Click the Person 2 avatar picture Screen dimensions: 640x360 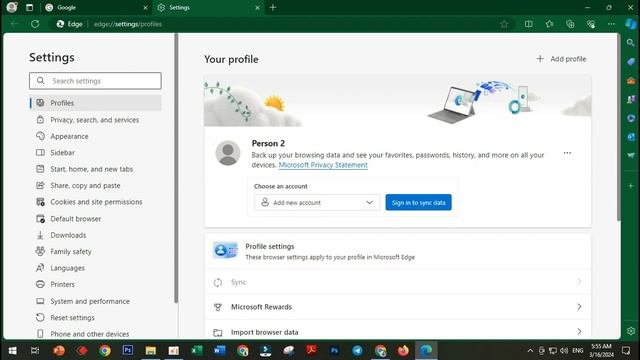click(x=228, y=153)
